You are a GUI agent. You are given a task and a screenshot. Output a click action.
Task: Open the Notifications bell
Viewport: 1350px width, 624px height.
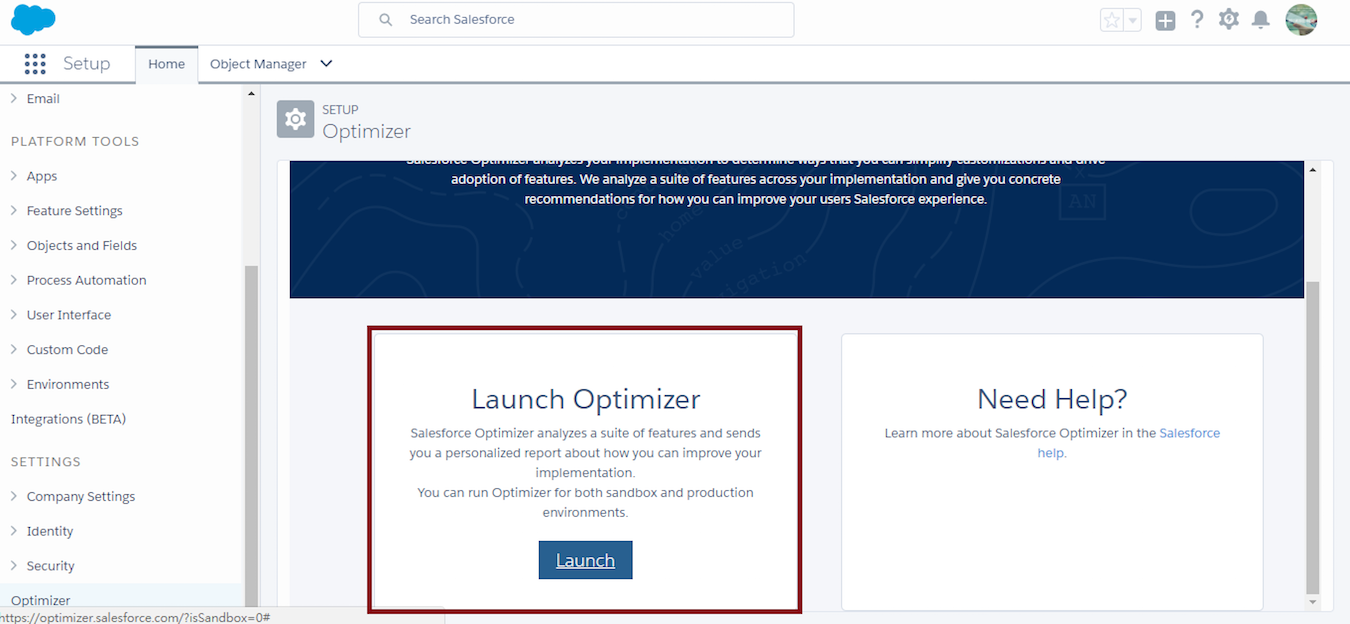point(1261,20)
